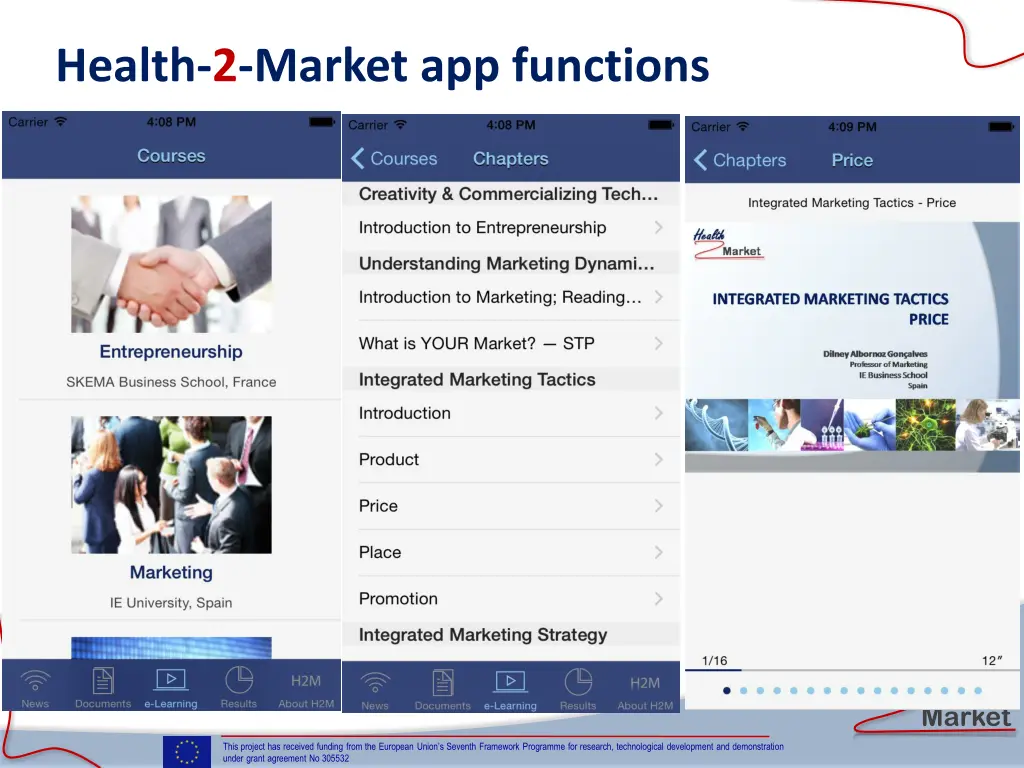Click the Price slide preview image
Image resolution: width=1024 pixels, height=768 pixels.
pyautogui.click(x=852, y=347)
